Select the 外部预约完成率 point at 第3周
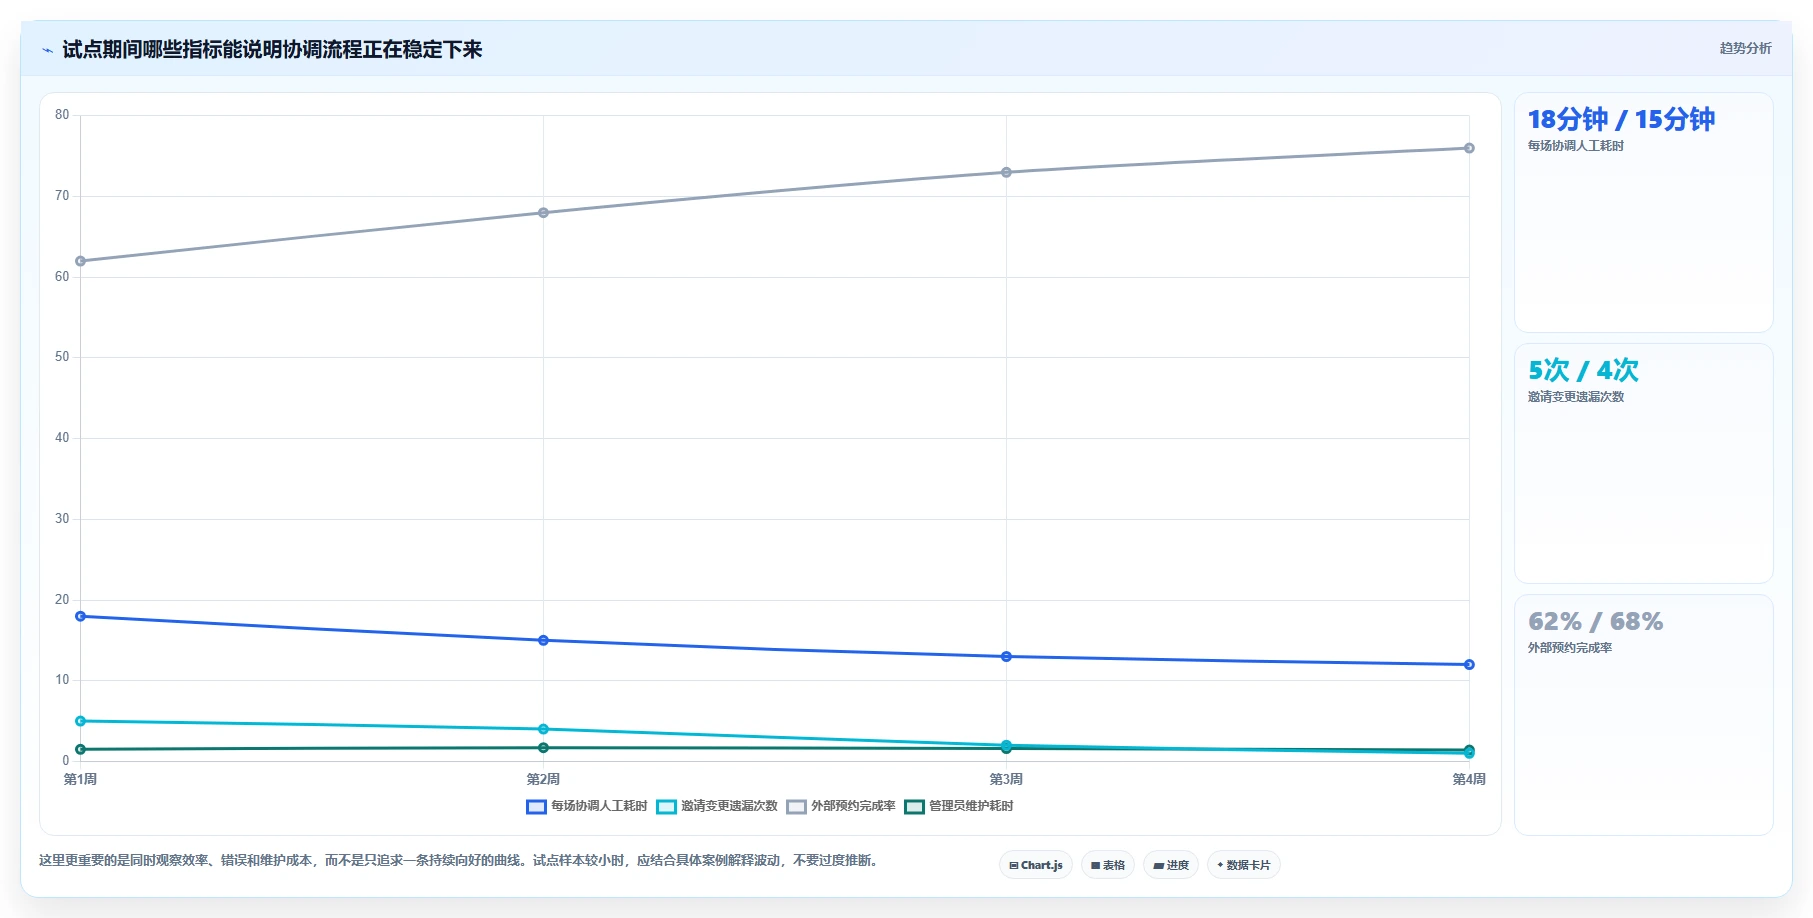Viewport: 1813px width, 918px height. tap(1006, 172)
